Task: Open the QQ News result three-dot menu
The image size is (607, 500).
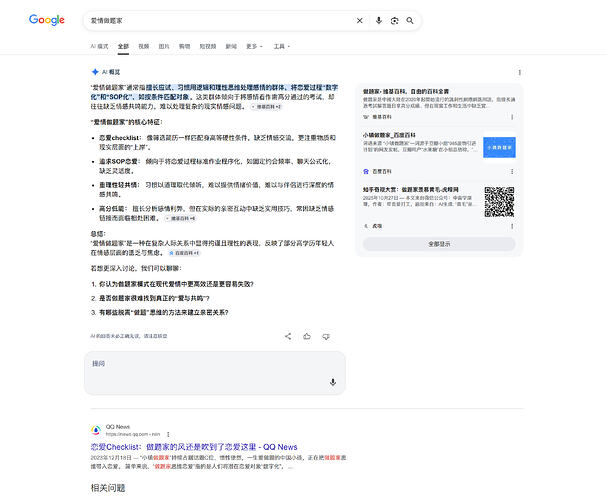Action: [x=168, y=434]
